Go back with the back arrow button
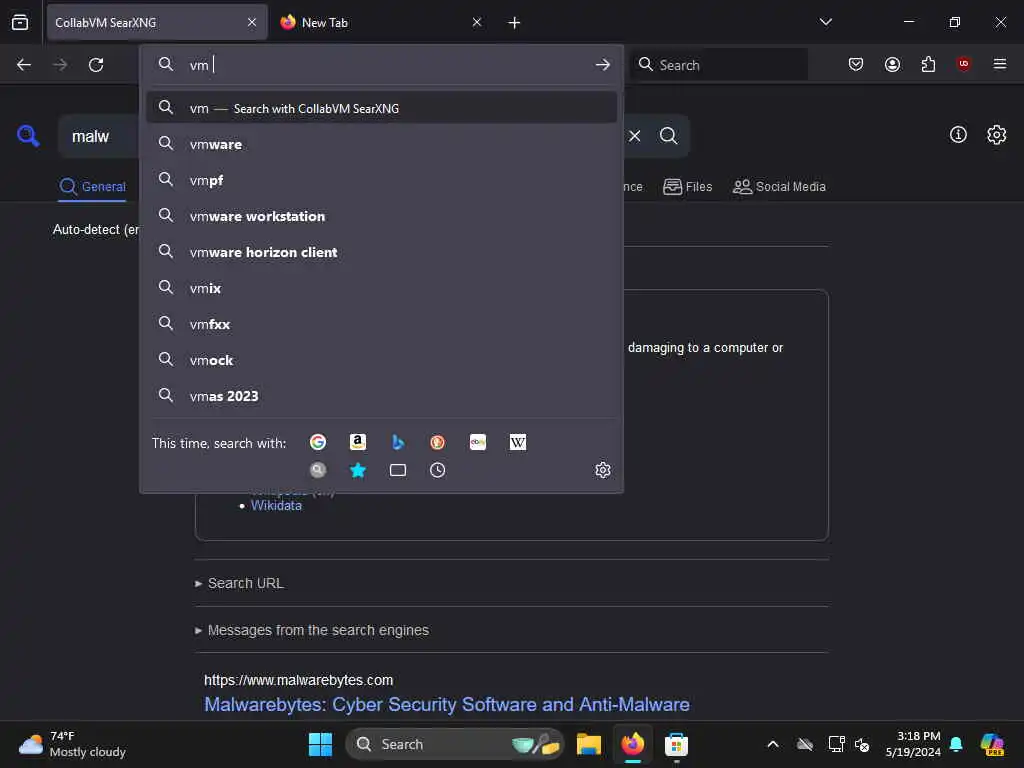Image resolution: width=1024 pixels, height=768 pixels. click(24, 65)
